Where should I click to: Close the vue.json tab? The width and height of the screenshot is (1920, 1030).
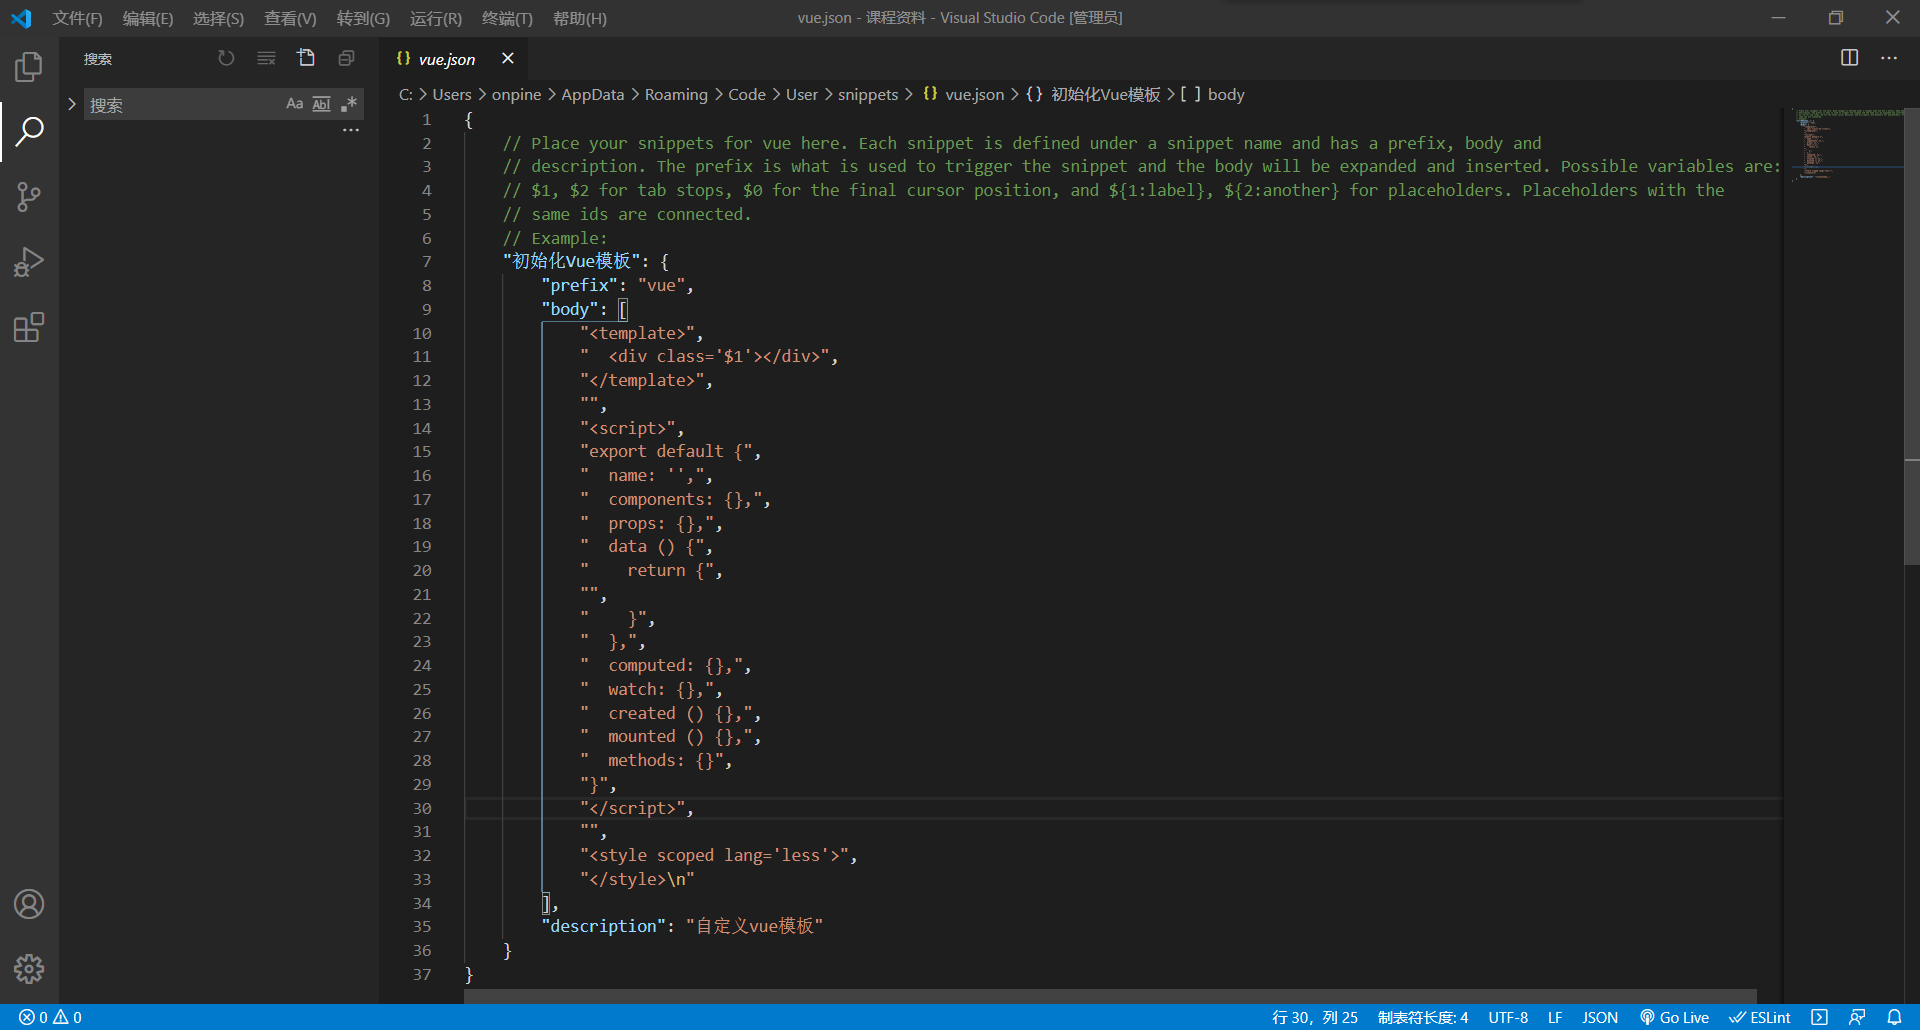508,58
